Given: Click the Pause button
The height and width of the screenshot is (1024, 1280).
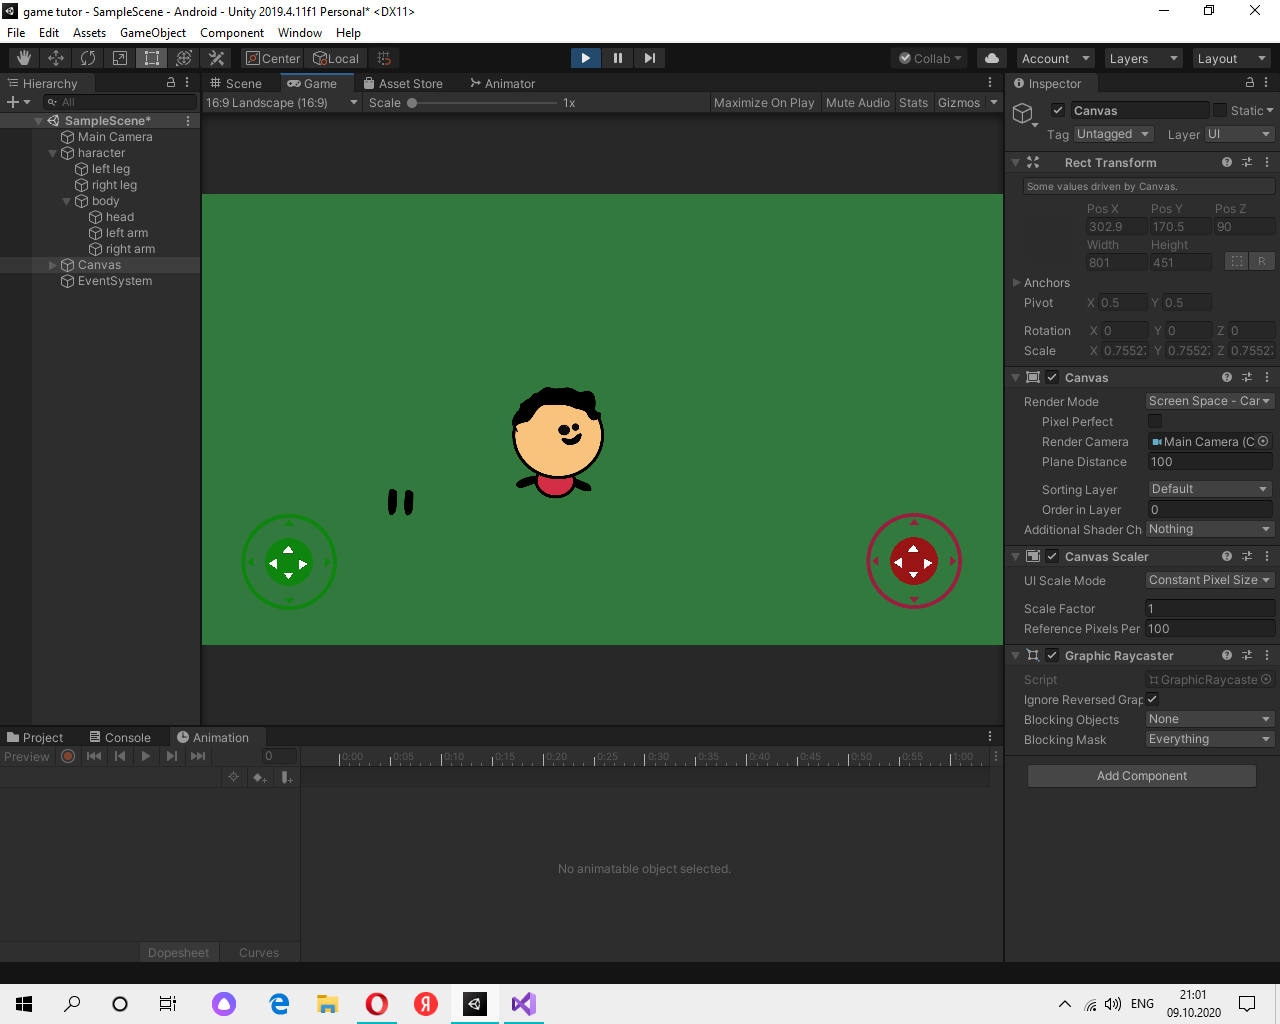Looking at the screenshot, I should [618, 58].
